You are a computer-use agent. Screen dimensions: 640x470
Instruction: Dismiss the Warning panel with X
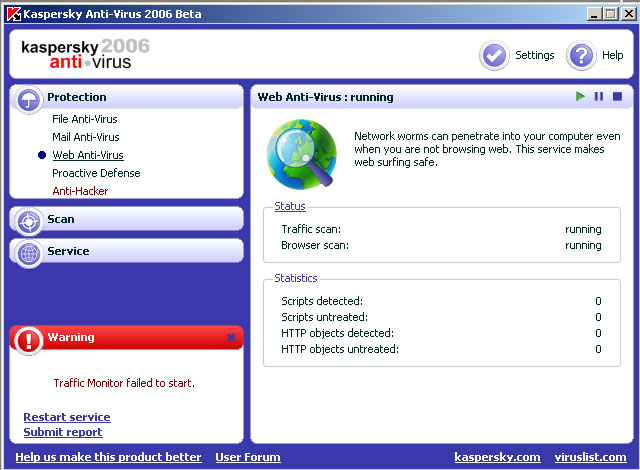[231, 337]
